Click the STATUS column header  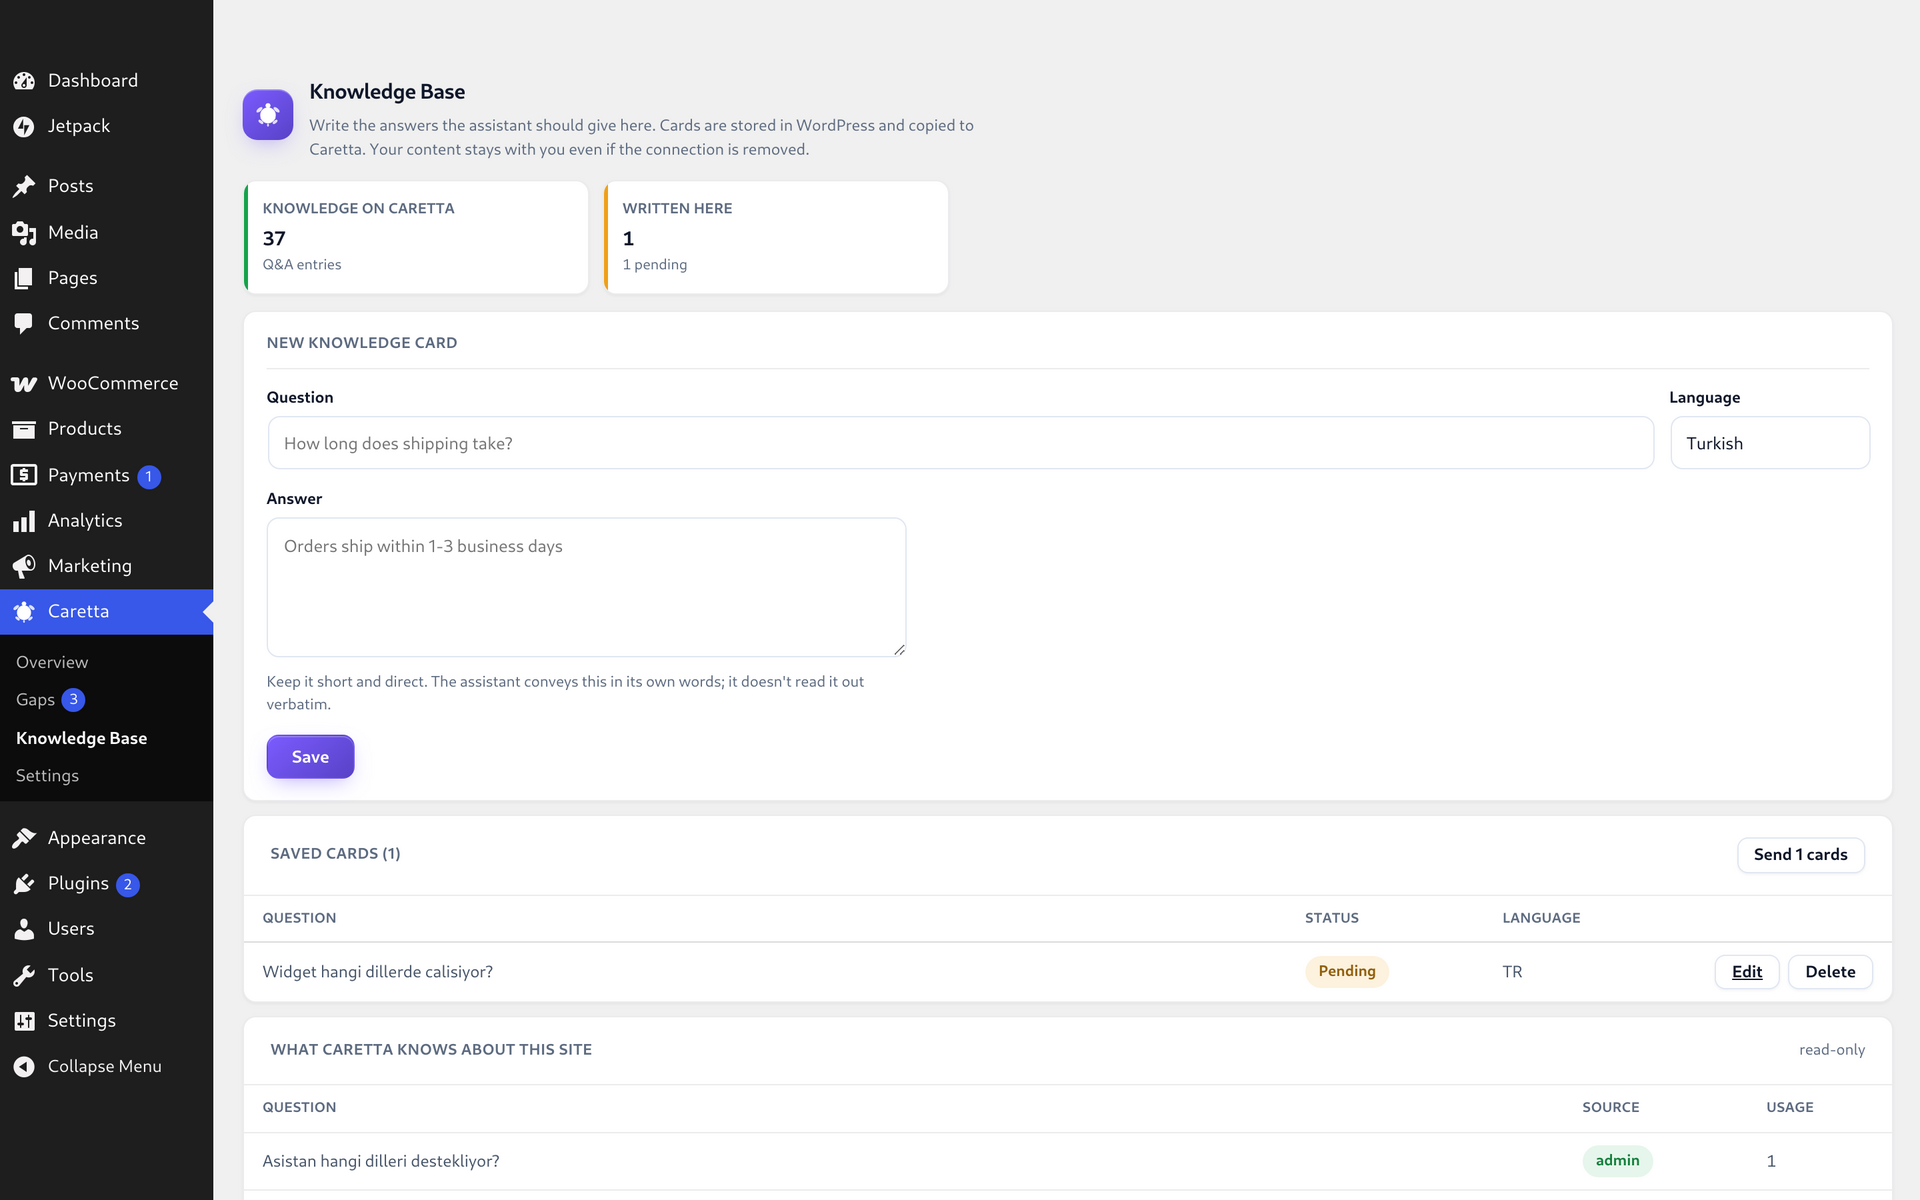(x=1332, y=918)
